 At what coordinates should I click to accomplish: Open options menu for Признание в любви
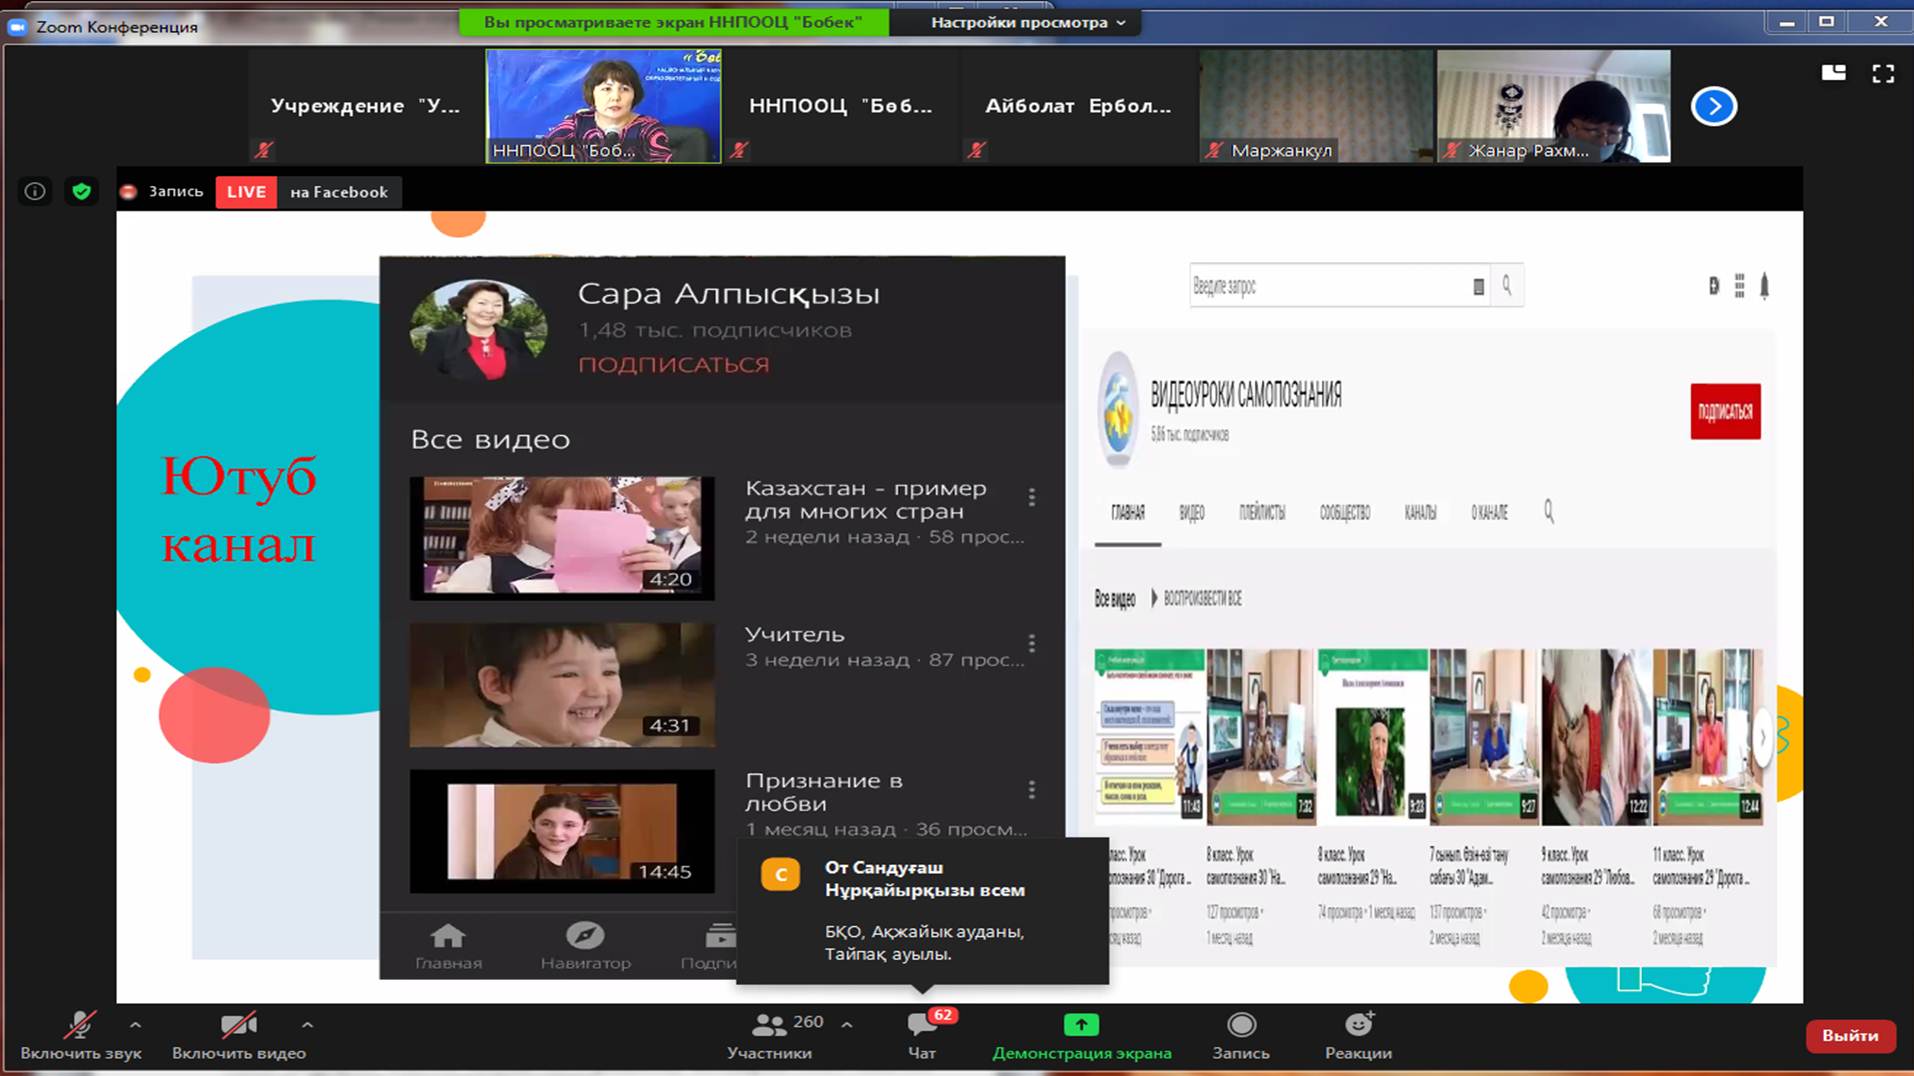point(1032,790)
